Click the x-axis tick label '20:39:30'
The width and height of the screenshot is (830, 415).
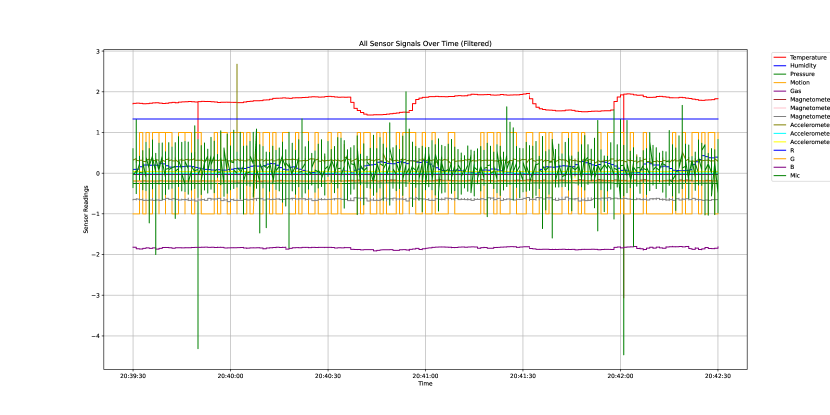(133, 376)
